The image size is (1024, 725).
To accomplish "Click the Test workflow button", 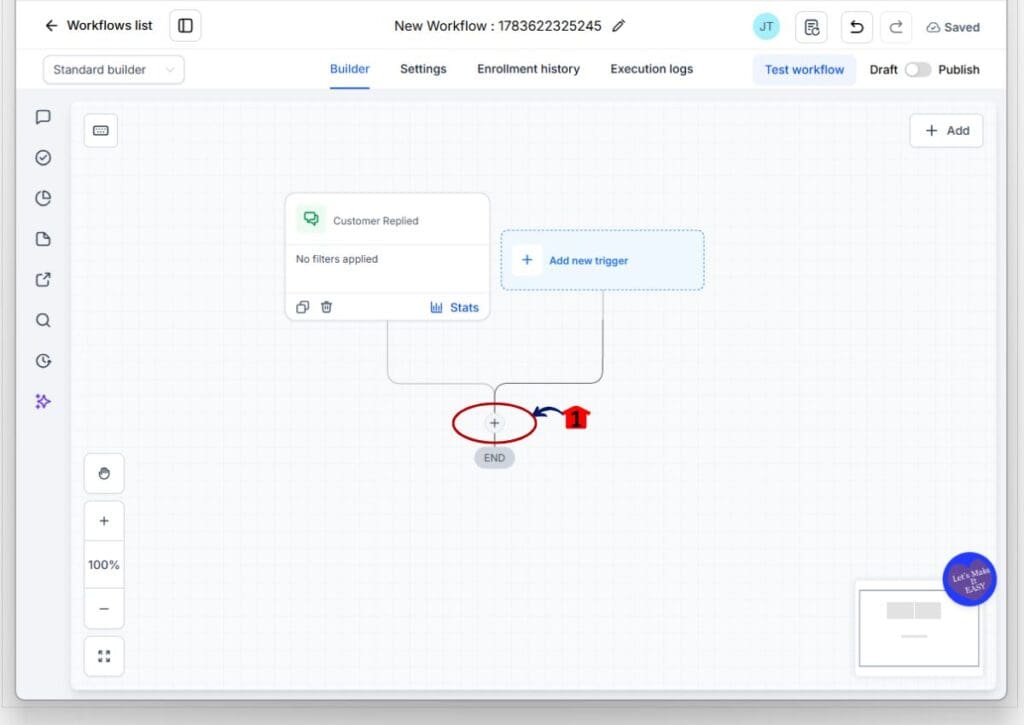I will 805,70.
